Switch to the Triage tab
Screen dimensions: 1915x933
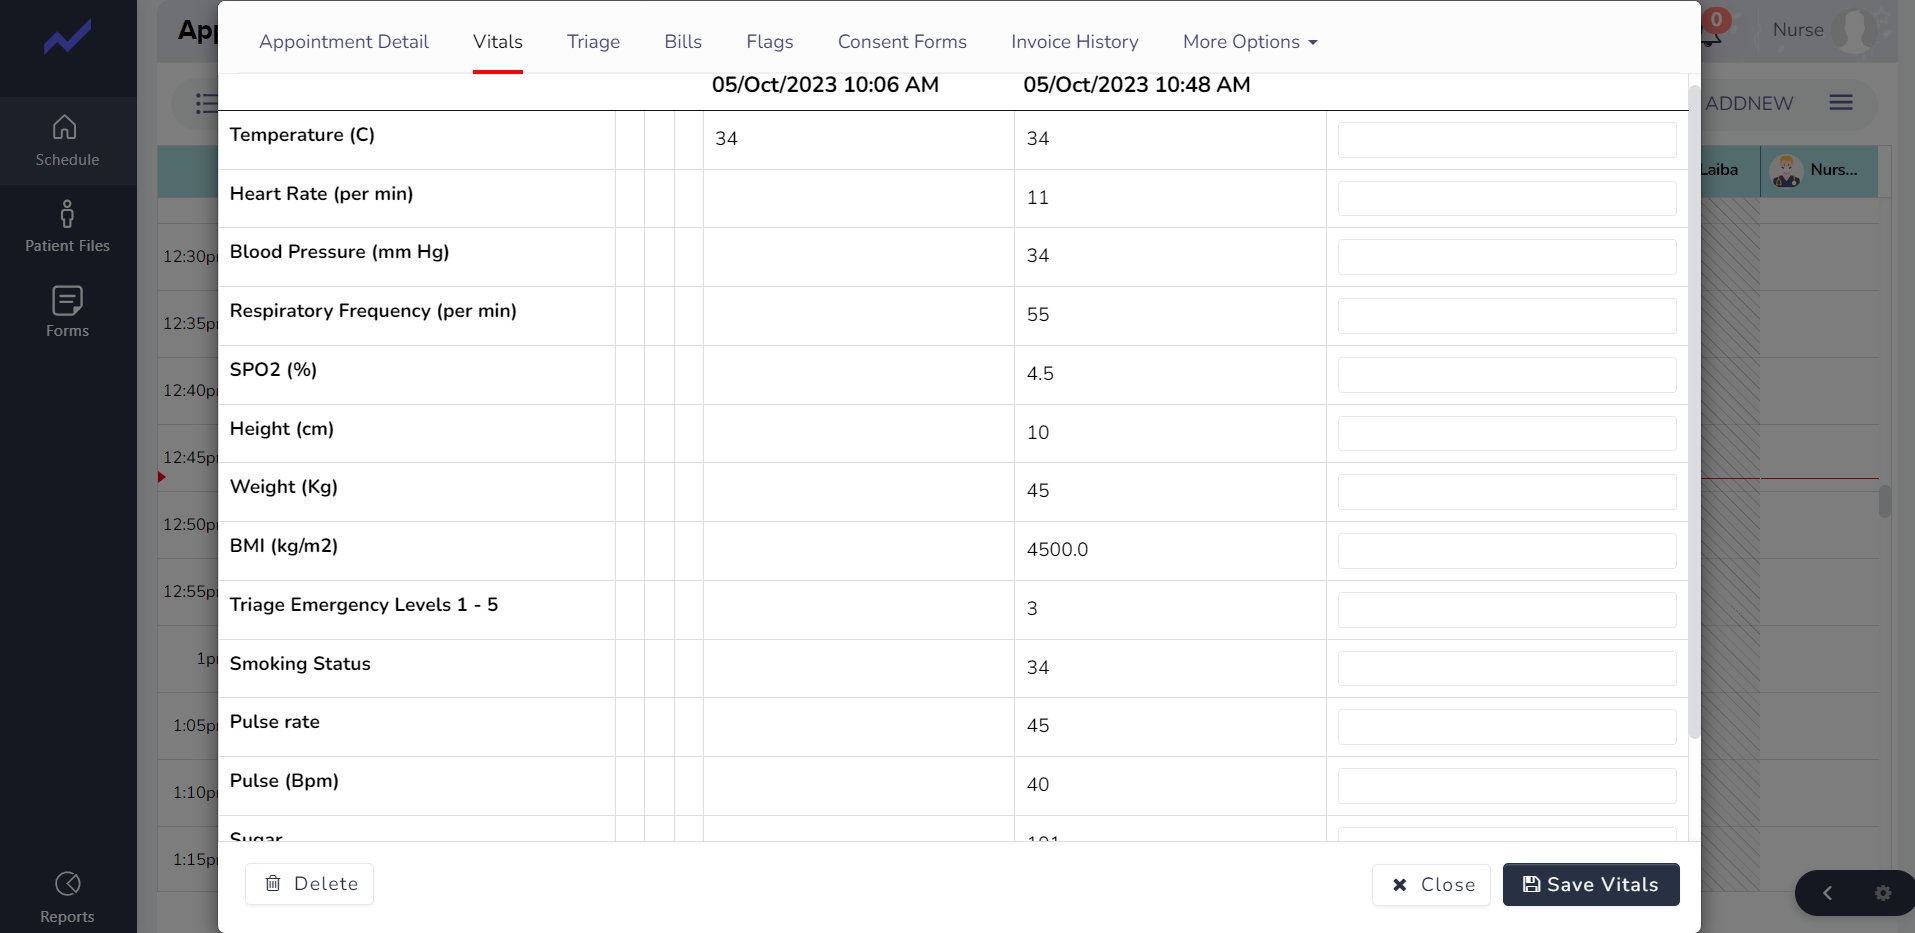point(593,42)
